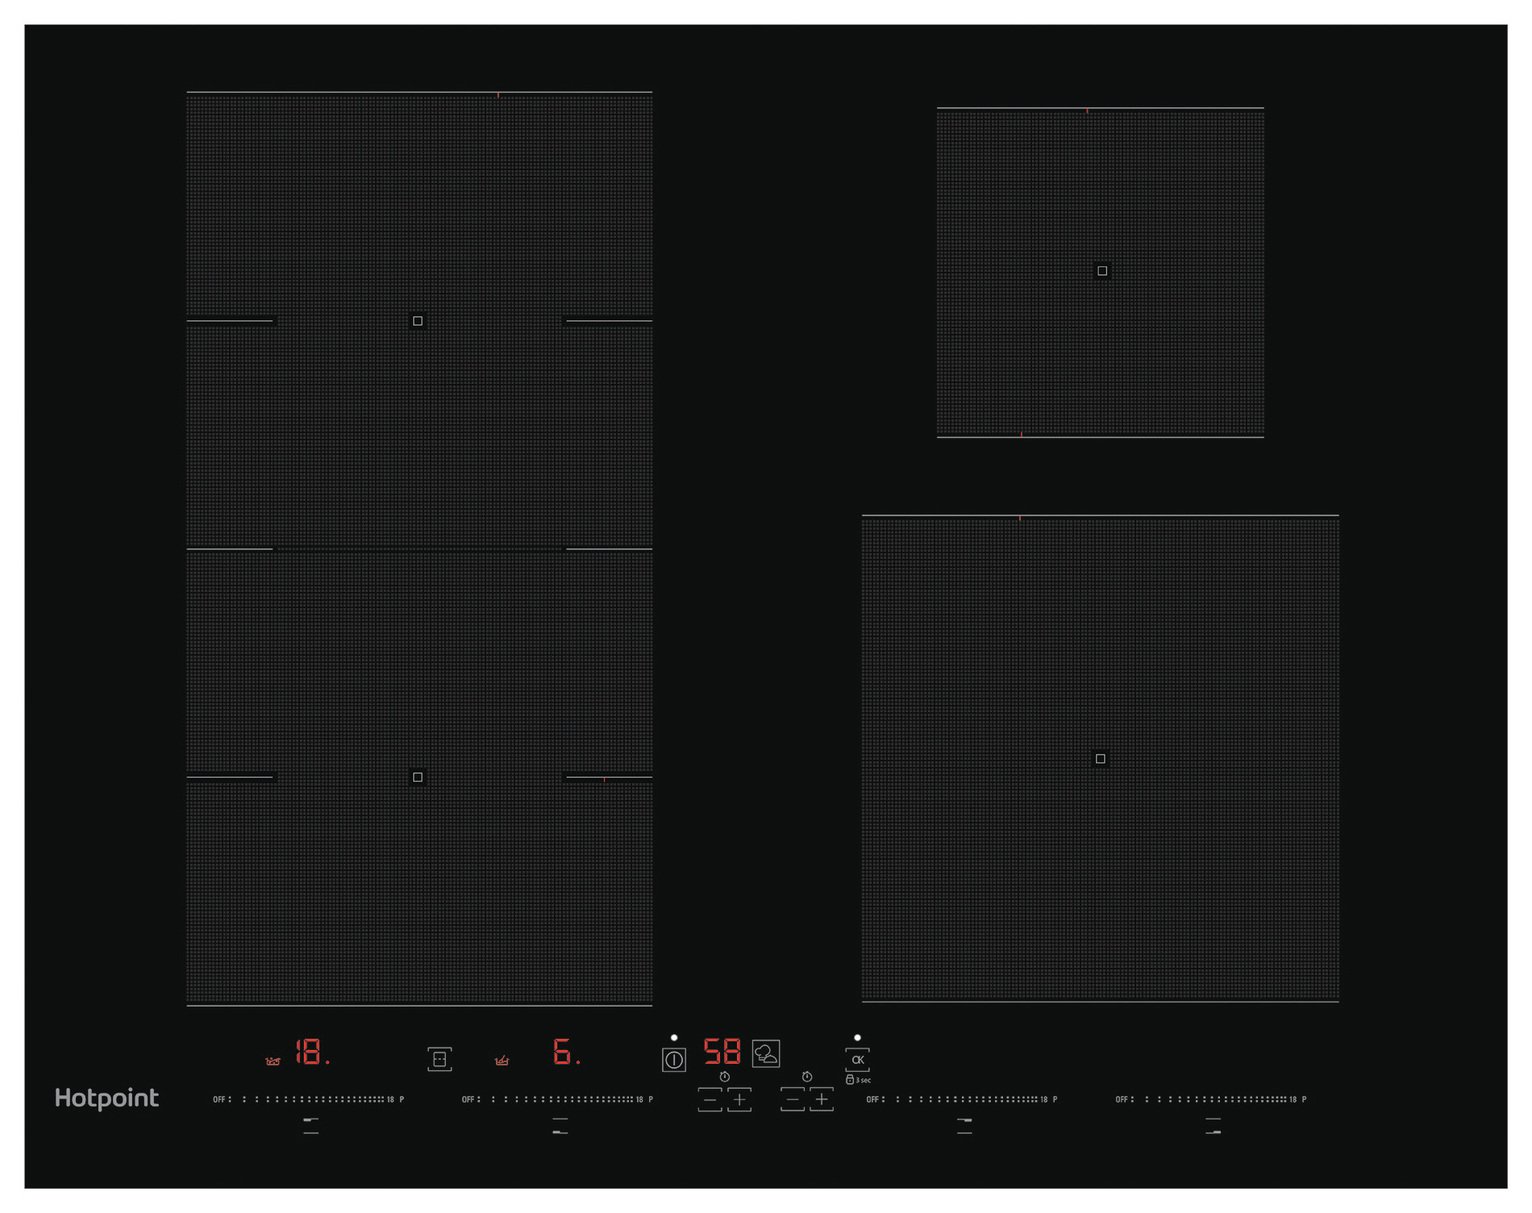Tap the red 58 timer display

click(722, 1051)
